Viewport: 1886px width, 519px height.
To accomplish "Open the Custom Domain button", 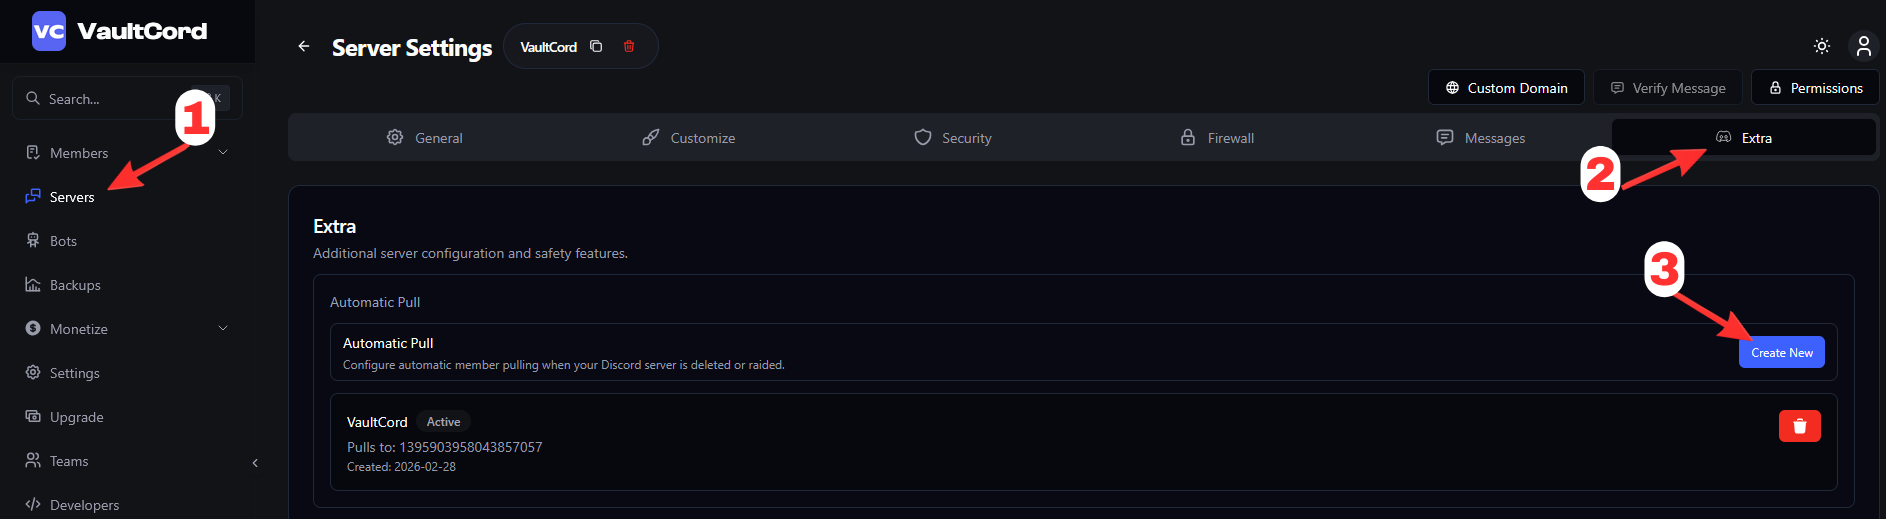I will (1506, 88).
